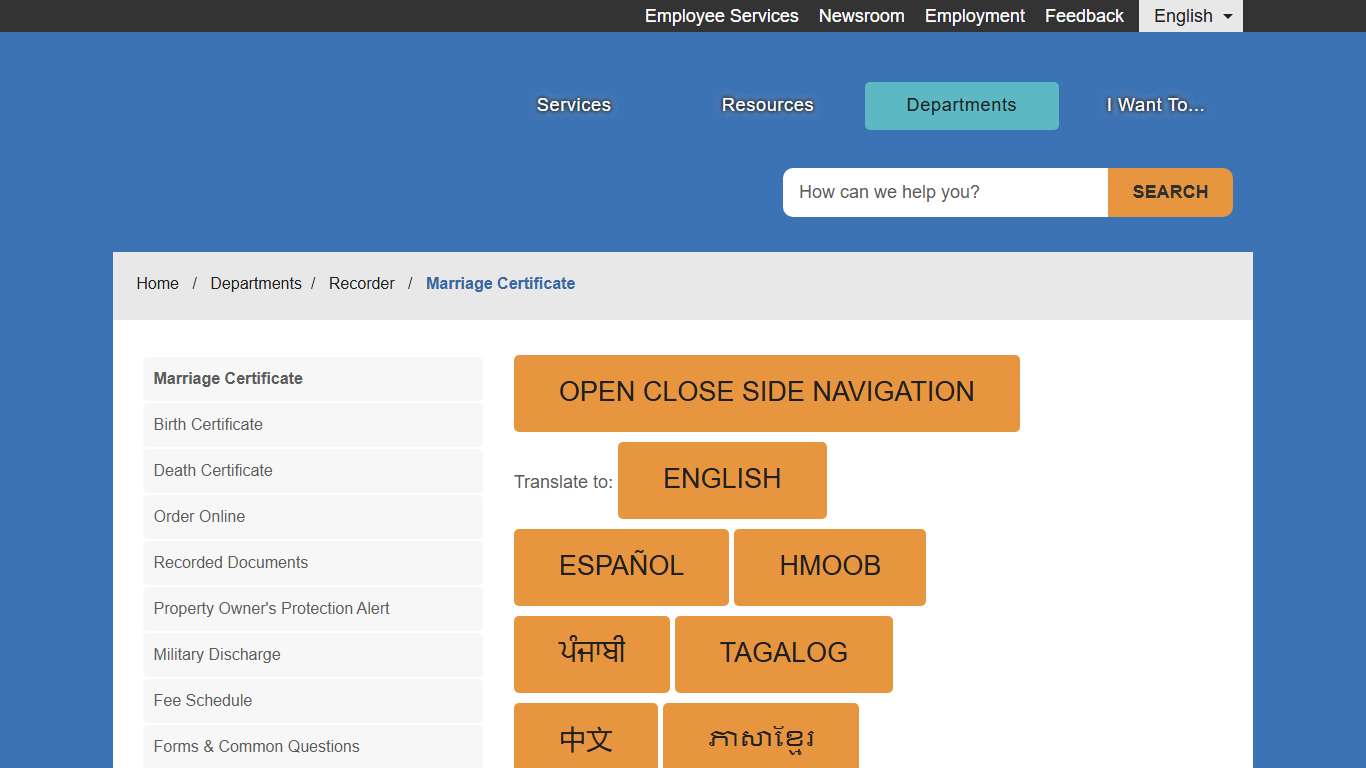Image resolution: width=1366 pixels, height=768 pixels.
Task: Toggle Open Close Side Navigation
Action: point(766,393)
